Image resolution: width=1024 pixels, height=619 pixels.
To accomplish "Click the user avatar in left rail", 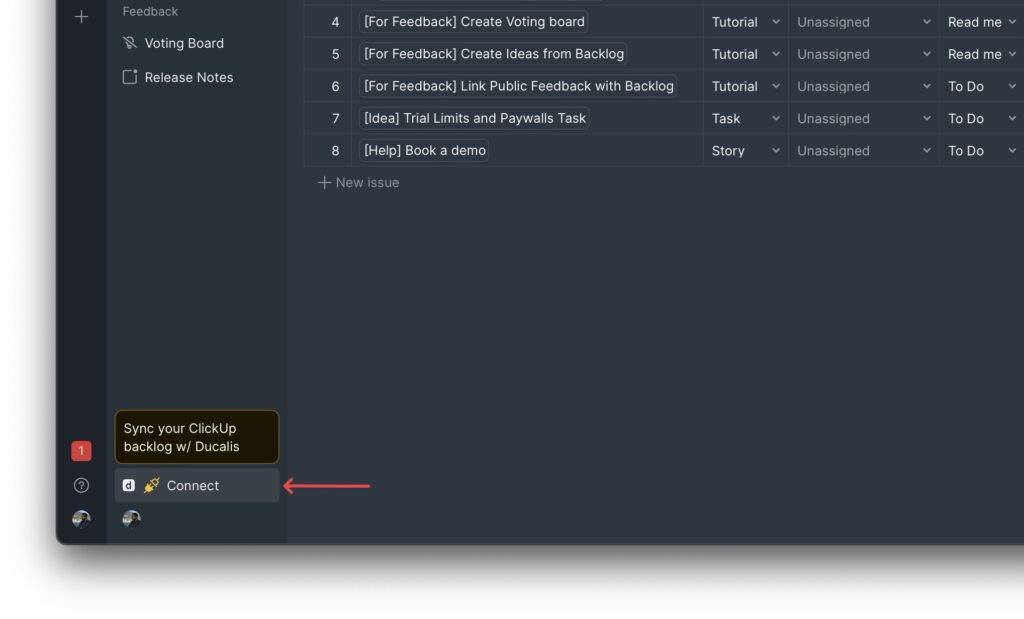I will tap(81, 519).
